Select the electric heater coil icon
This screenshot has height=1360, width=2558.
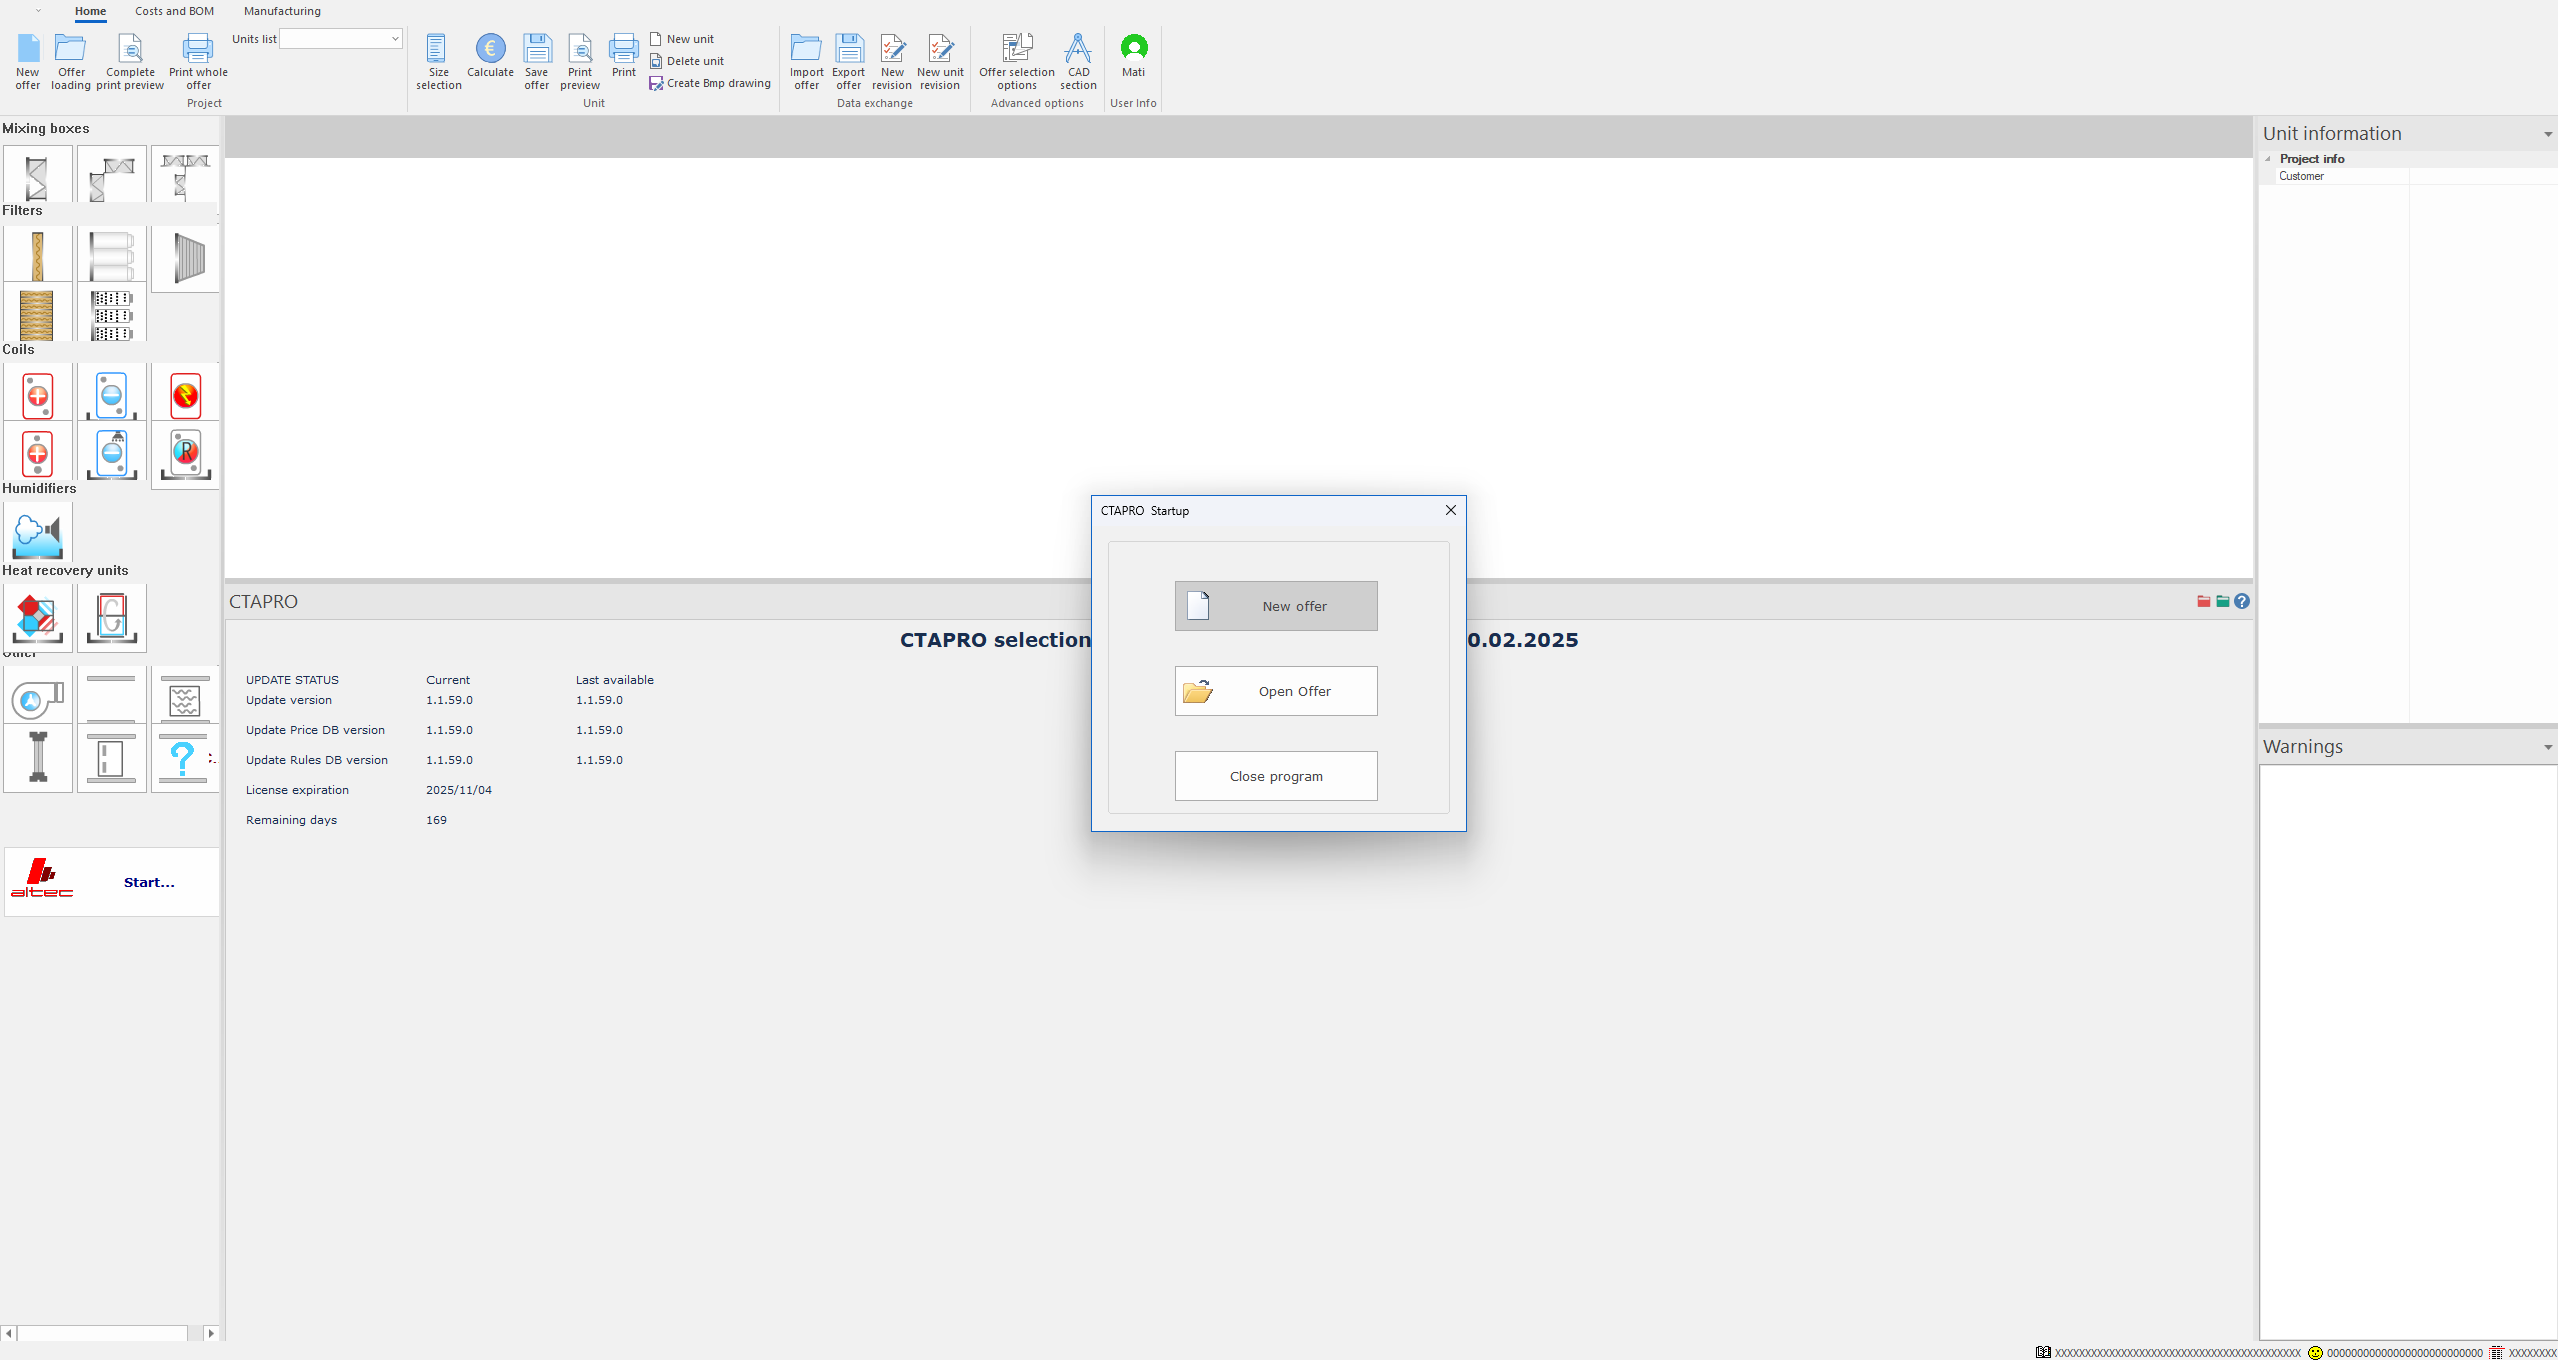185,394
